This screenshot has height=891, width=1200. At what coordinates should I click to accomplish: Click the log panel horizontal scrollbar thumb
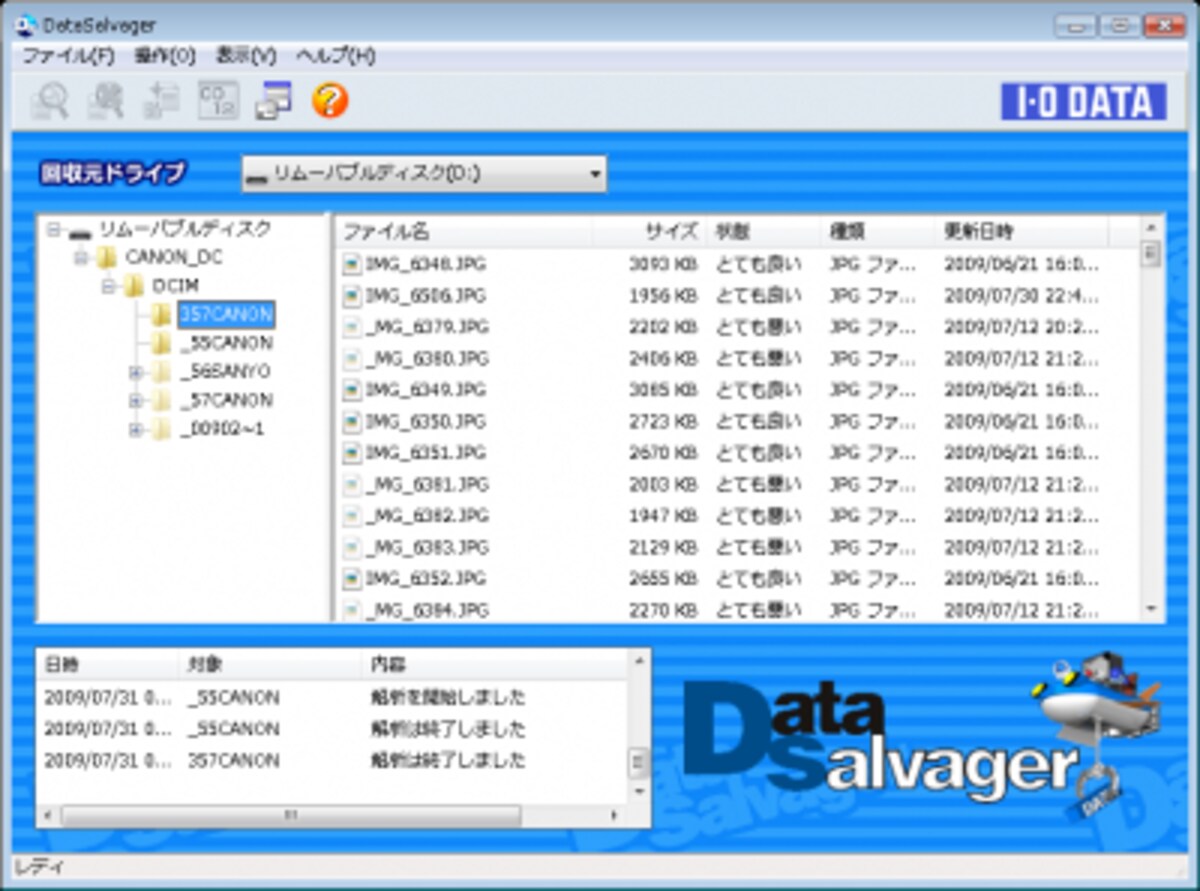point(291,816)
